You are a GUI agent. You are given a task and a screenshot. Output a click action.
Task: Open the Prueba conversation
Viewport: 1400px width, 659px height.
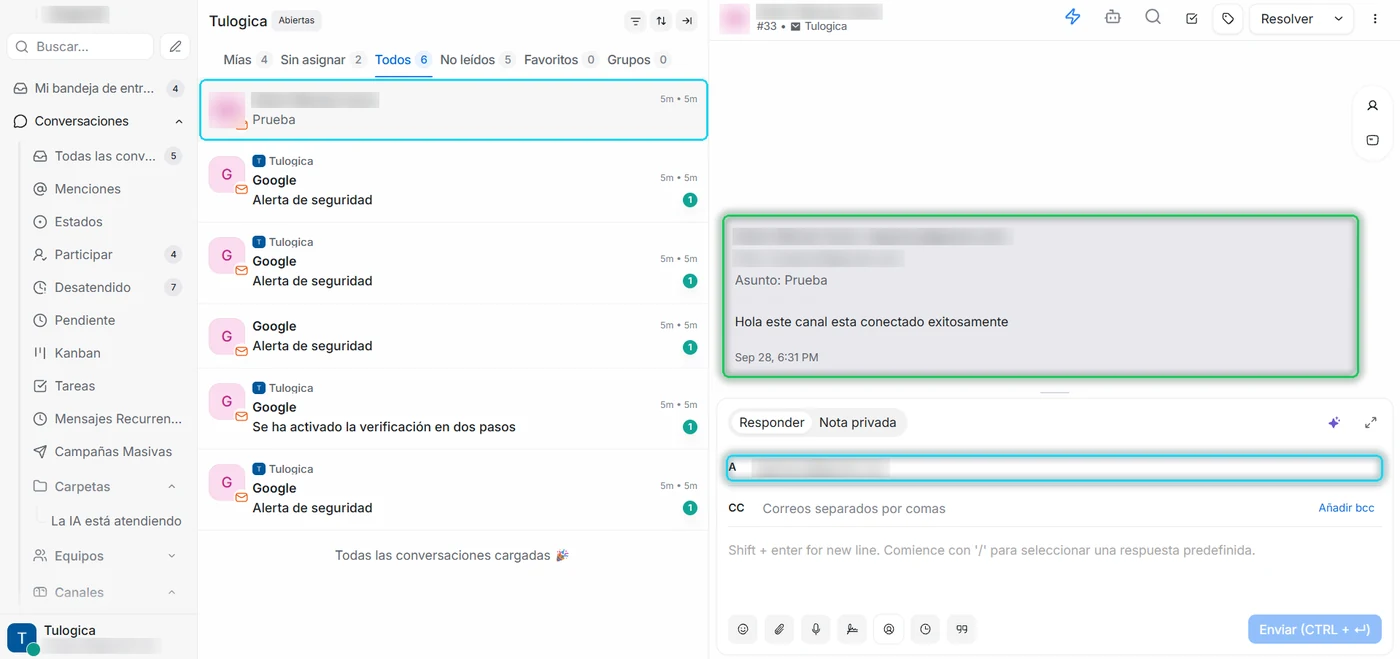[453, 109]
